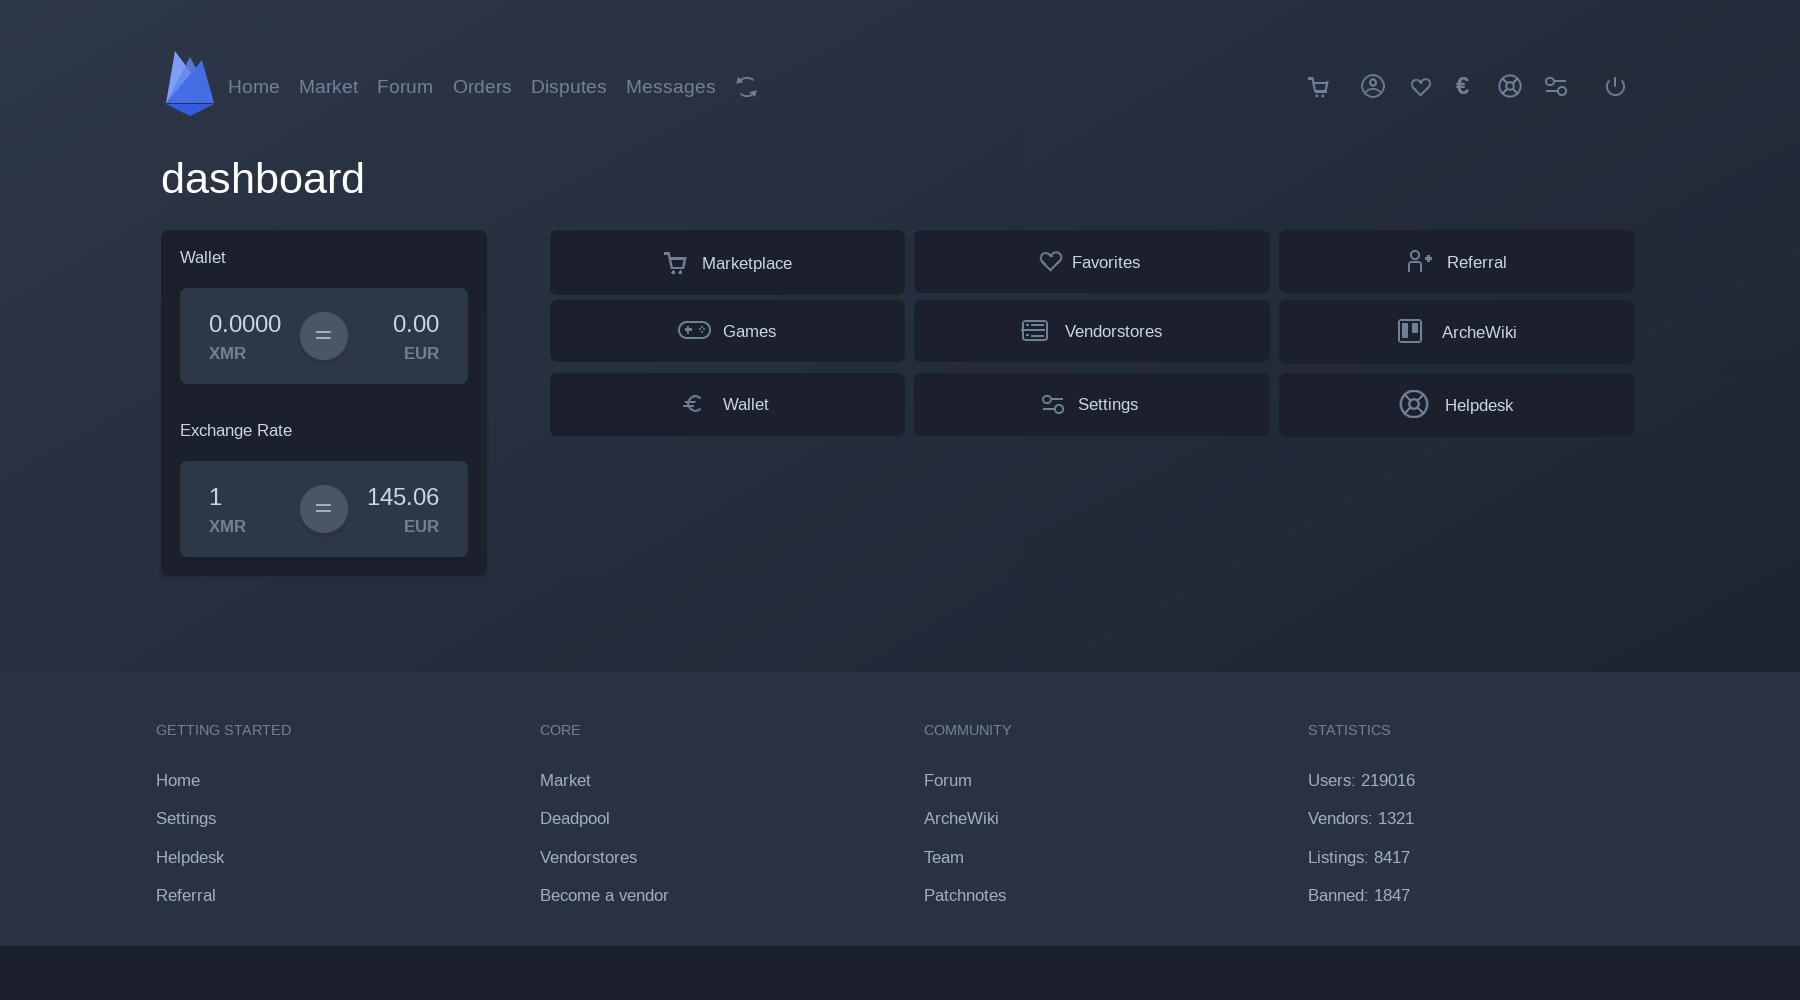Click the GETTING STARTED footer heading
This screenshot has height=1000, width=1800.
pyautogui.click(x=224, y=730)
